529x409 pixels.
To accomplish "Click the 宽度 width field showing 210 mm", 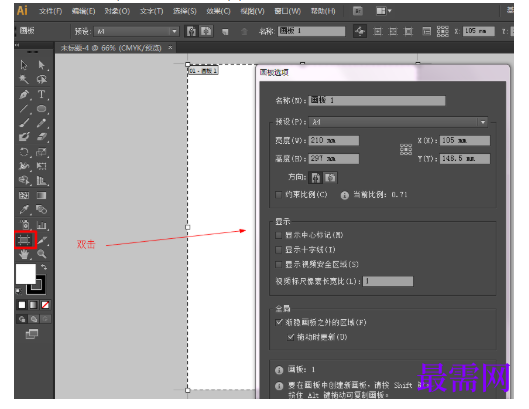I will (334, 140).
